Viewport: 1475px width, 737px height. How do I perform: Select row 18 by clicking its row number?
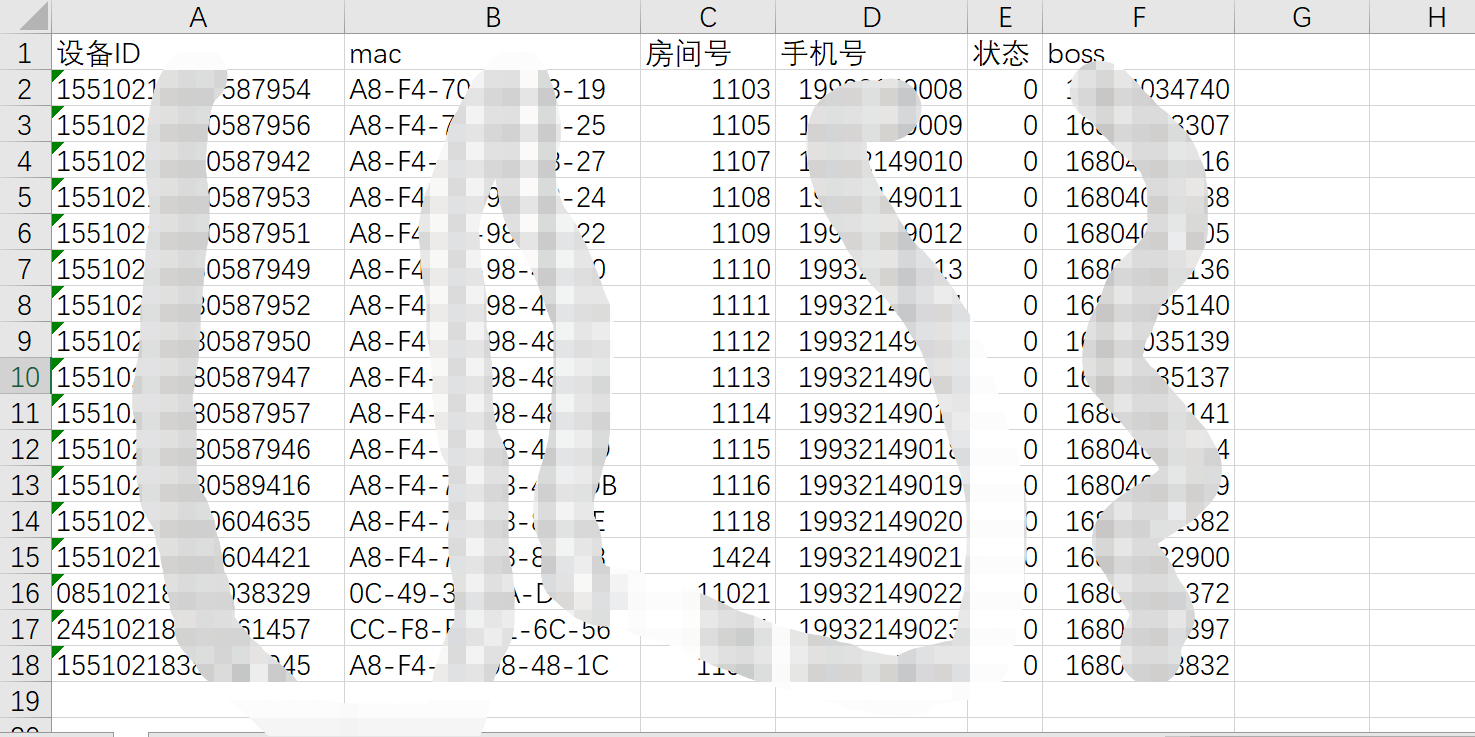tap(25, 664)
